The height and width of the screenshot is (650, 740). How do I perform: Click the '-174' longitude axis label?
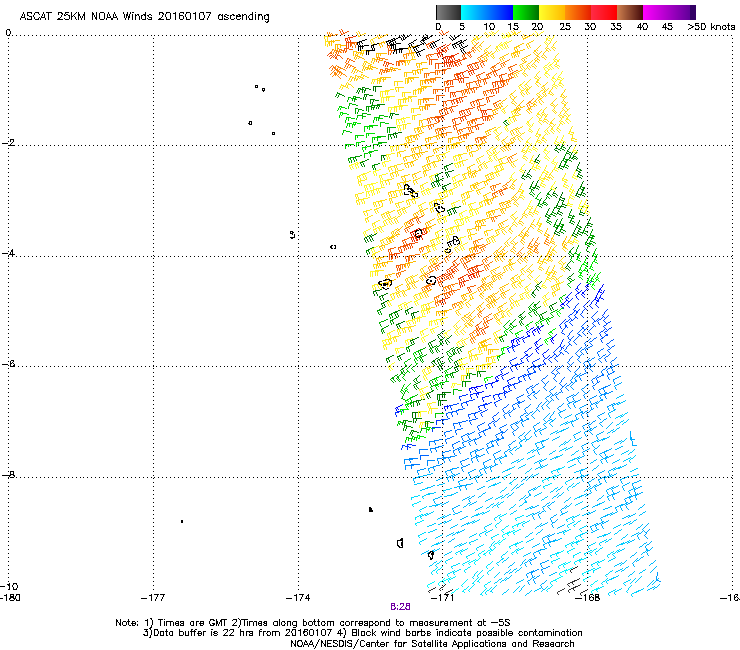coord(298,598)
